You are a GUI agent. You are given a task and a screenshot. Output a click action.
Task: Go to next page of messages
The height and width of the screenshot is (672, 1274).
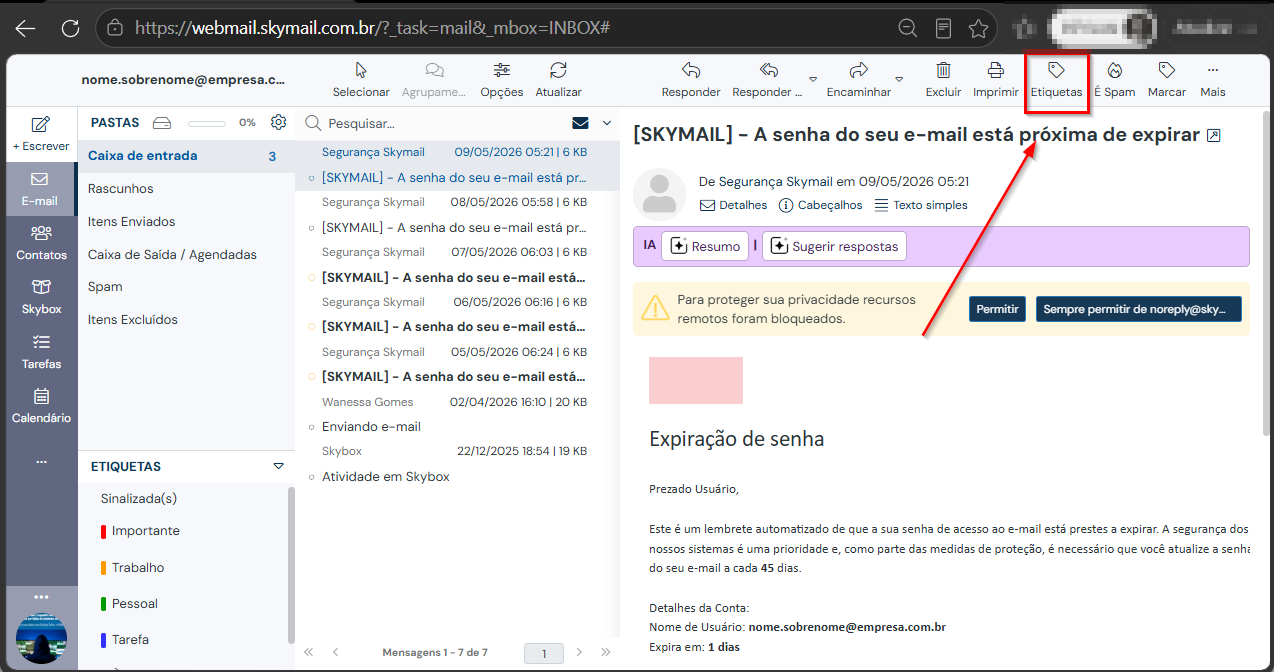pyautogui.click(x=579, y=652)
